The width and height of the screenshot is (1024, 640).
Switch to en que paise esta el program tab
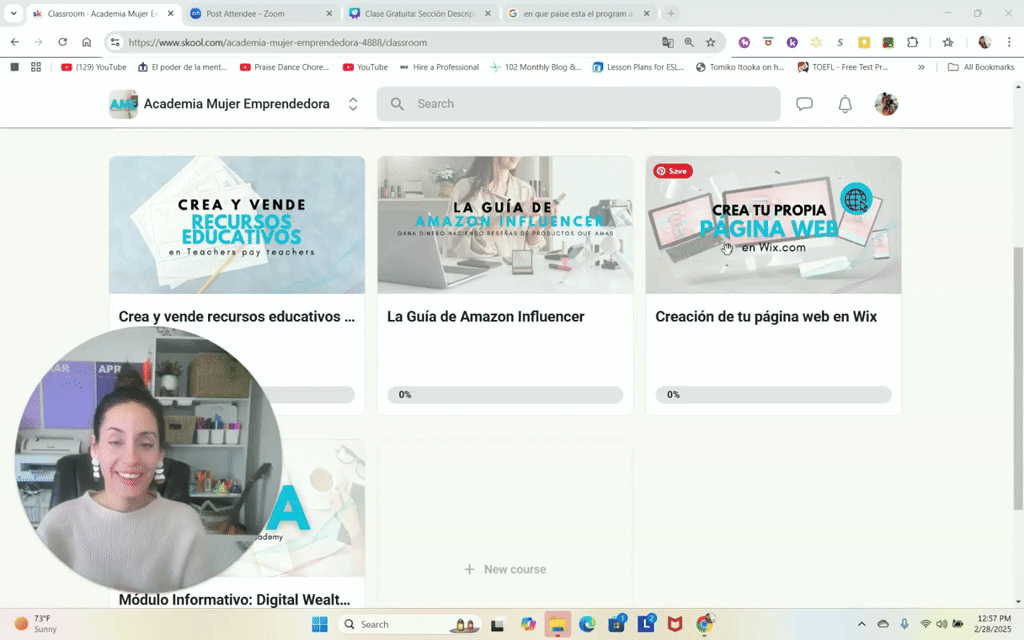point(577,13)
